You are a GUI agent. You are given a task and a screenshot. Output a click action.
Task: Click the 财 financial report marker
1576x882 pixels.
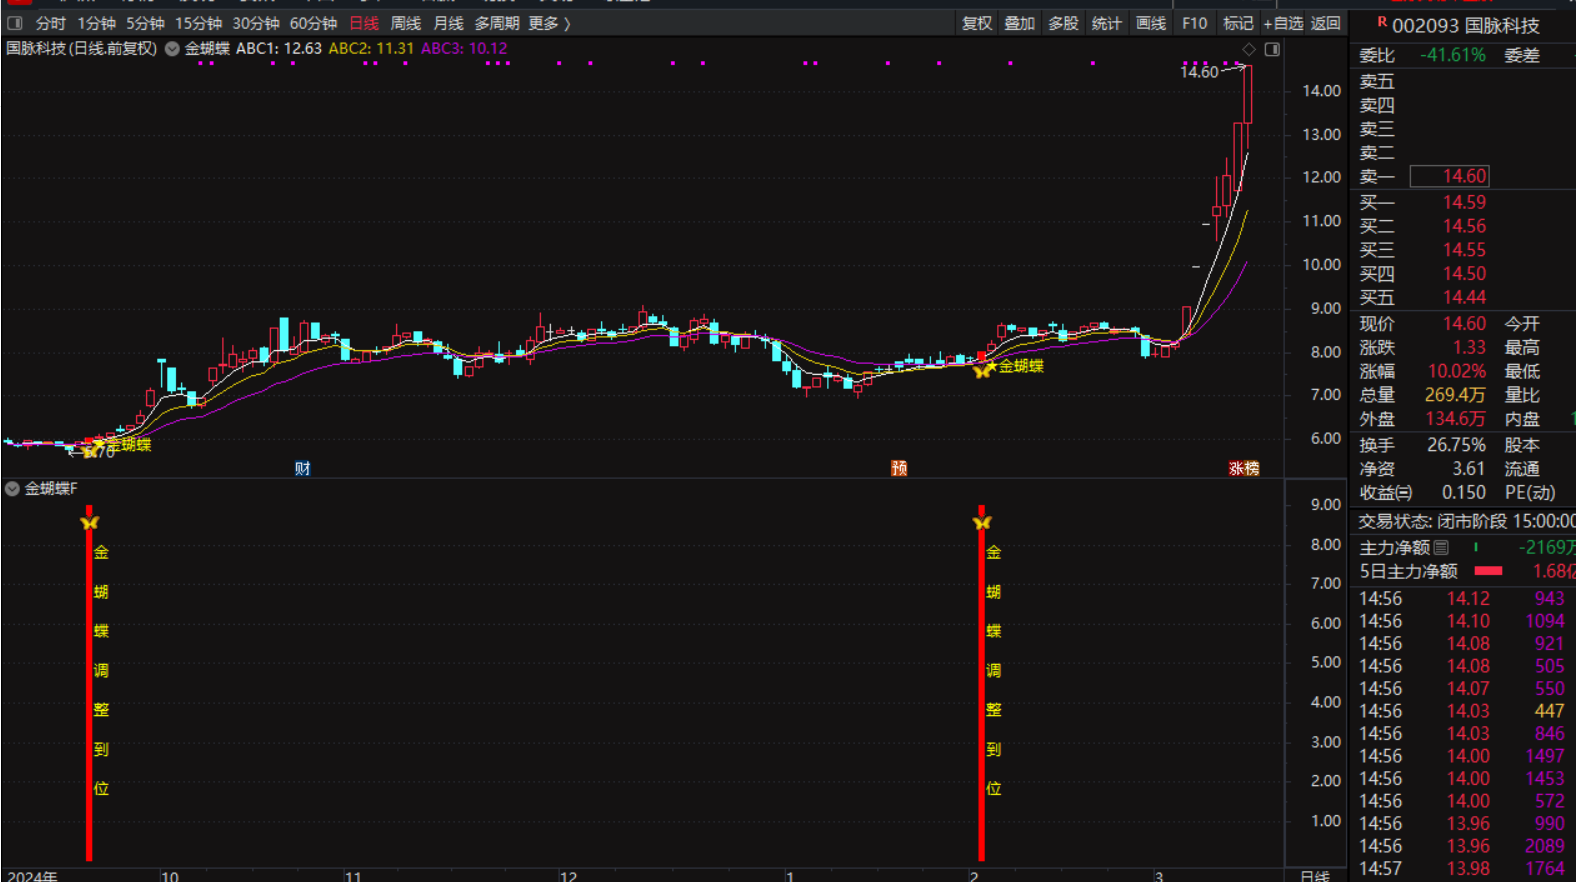[x=302, y=468]
